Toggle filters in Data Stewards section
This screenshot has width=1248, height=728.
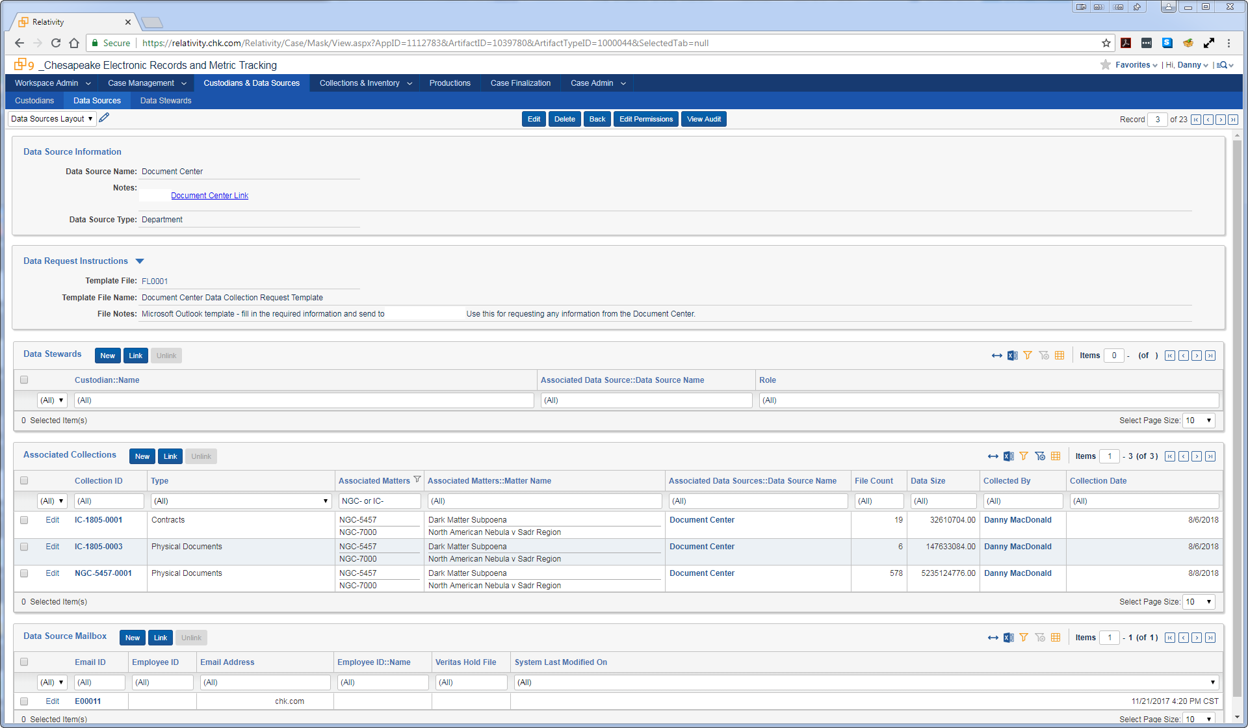[x=1028, y=355]
